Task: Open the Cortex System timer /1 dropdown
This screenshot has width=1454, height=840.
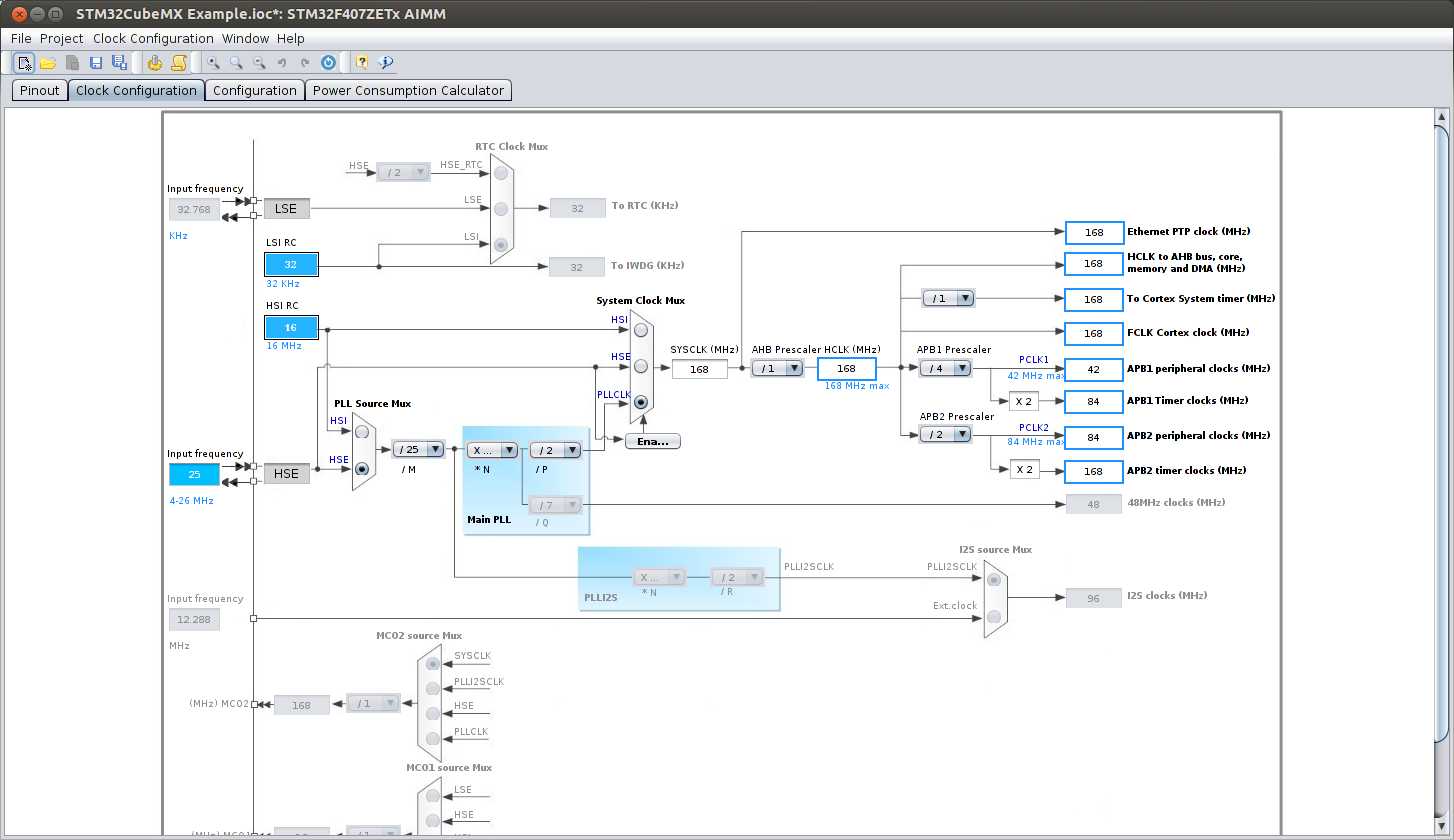Action: (948, 298)
